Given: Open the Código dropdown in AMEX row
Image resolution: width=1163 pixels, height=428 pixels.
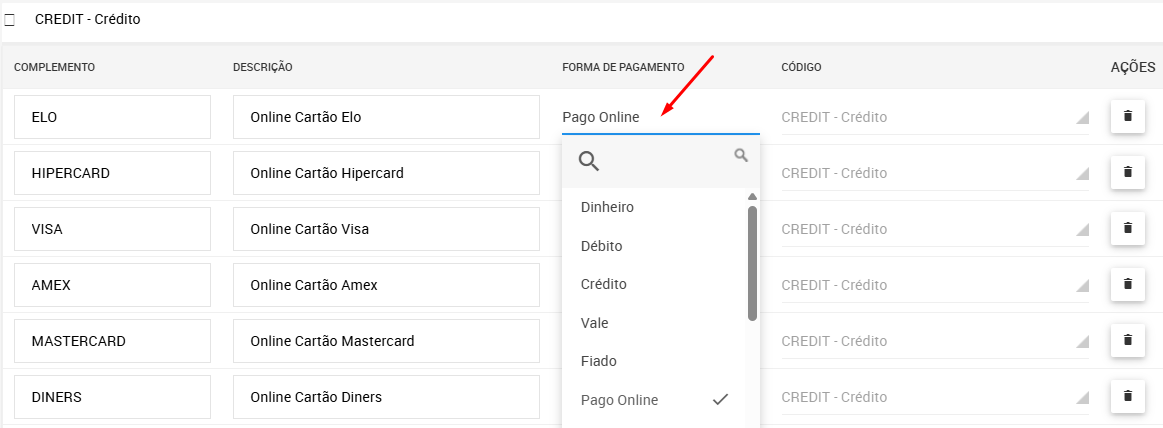Looking at the screenshot, I should click(x=935, y=286).
